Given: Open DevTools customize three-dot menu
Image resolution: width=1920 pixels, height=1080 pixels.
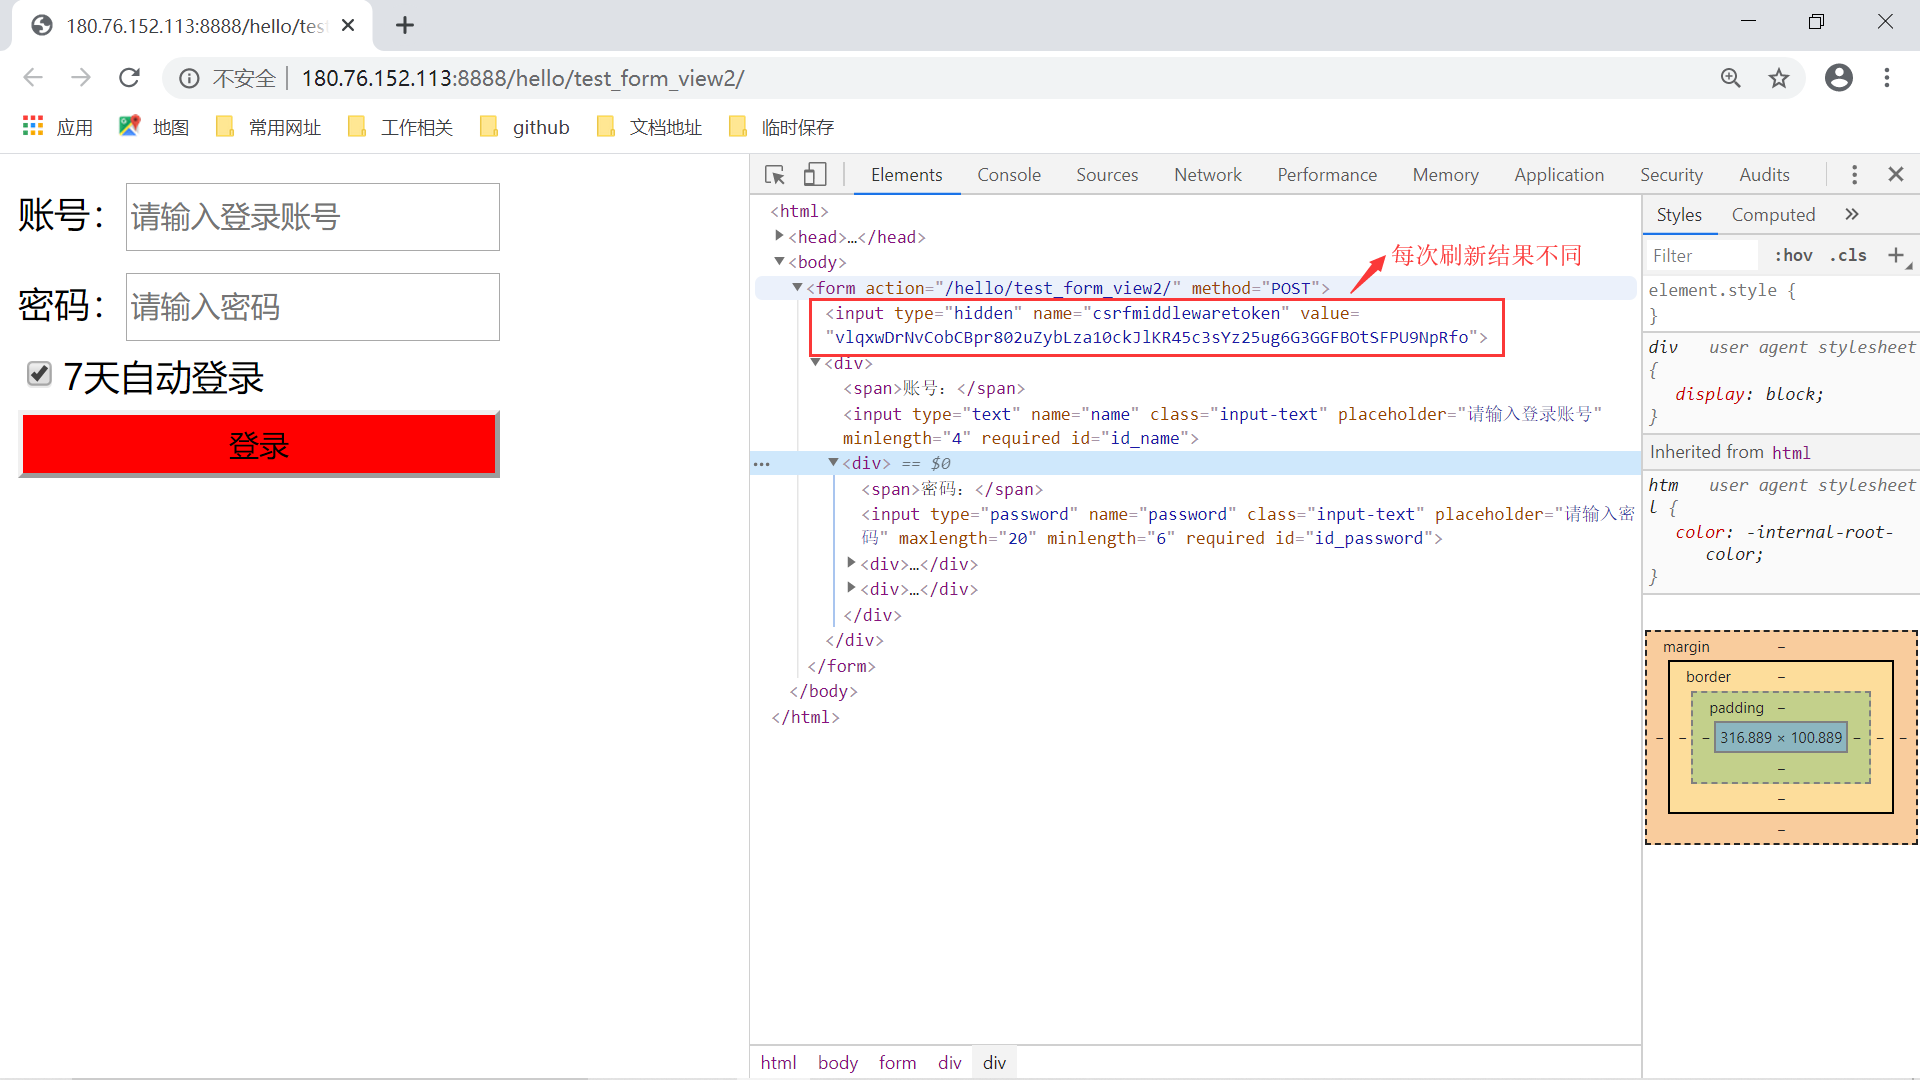Looking at the screenshot, I should tap(1854, 175).
